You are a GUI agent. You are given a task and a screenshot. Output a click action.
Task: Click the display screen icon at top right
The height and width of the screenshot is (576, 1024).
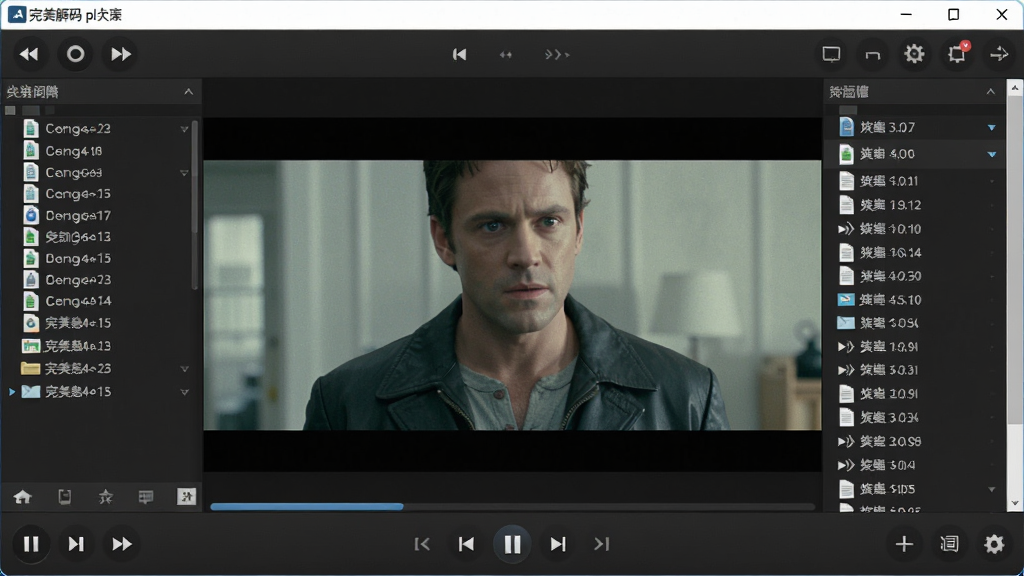pyautogui.click(x=831, y=54)
